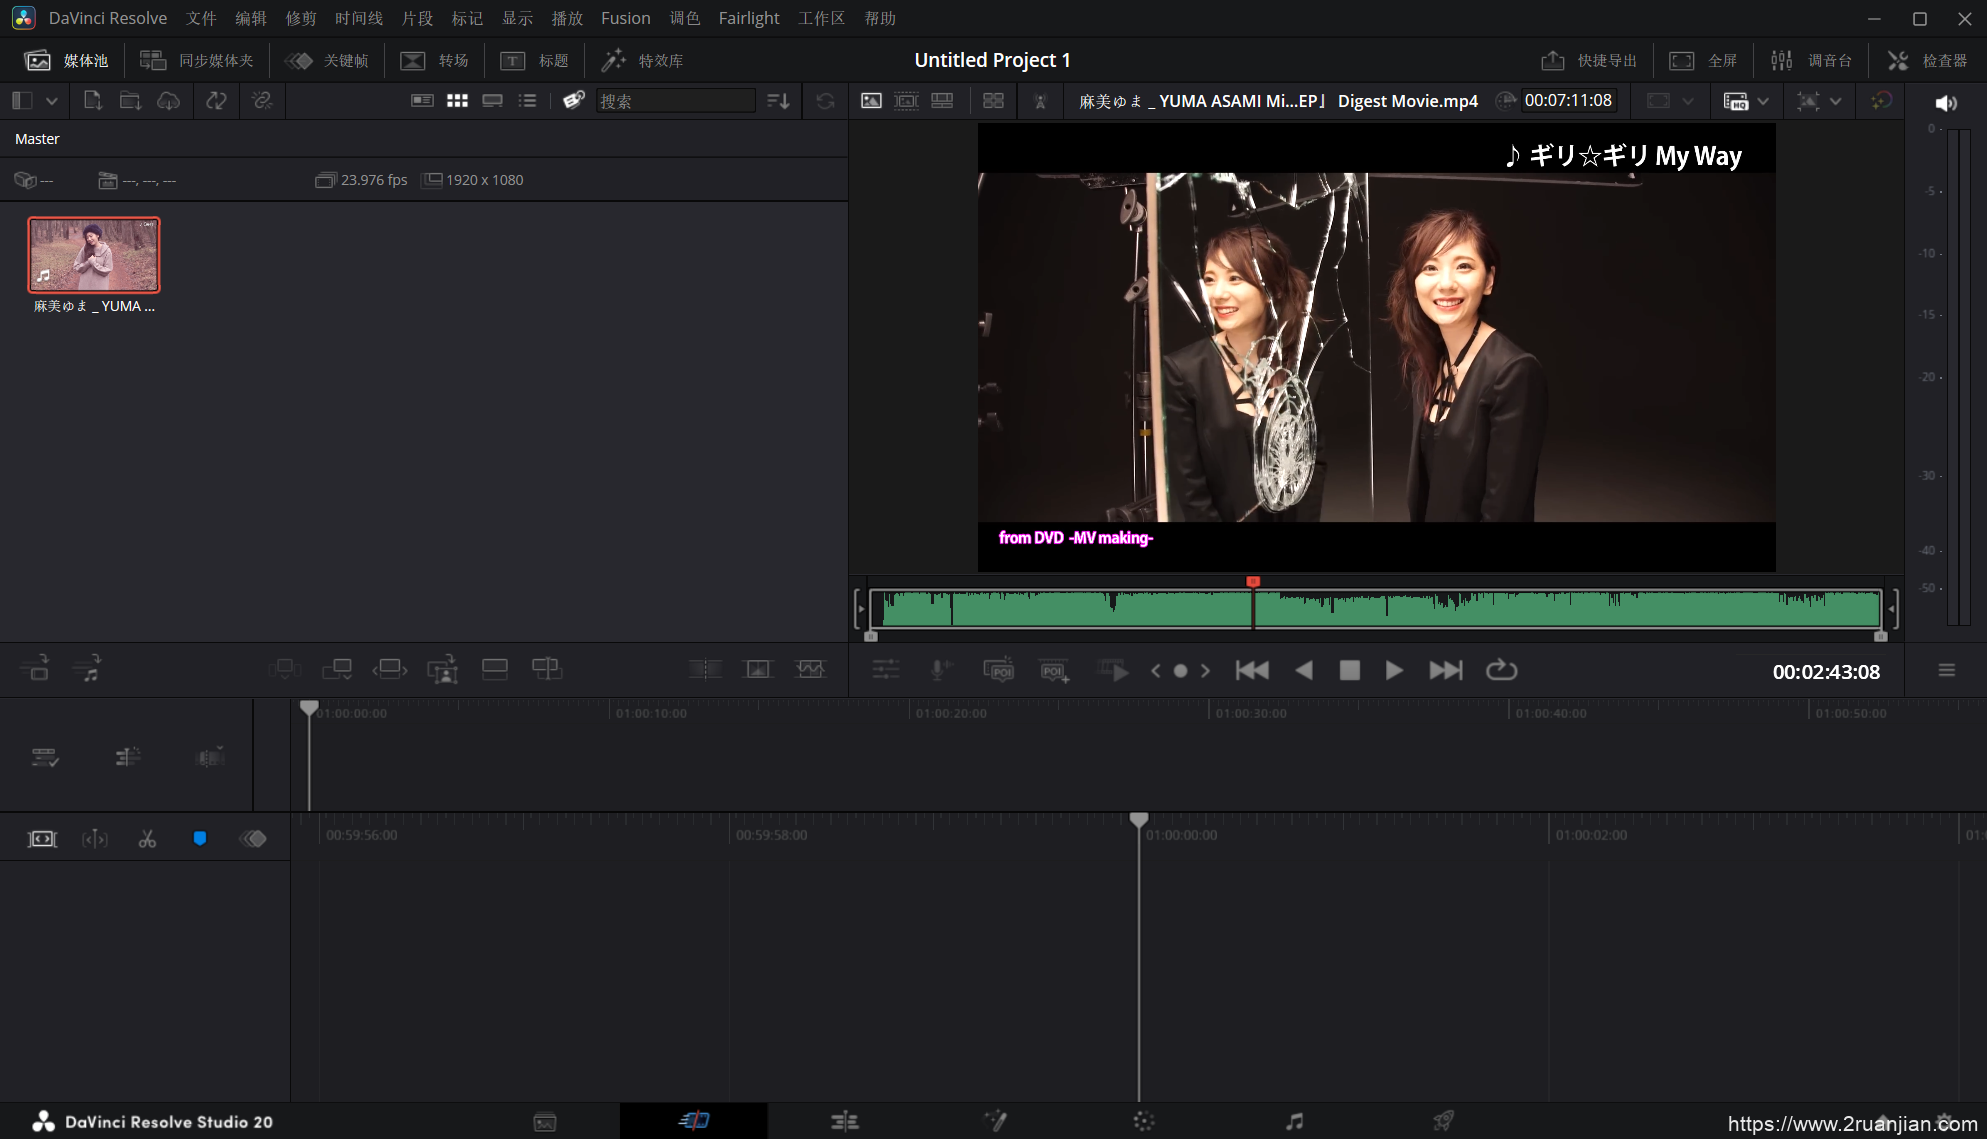
Task: Click the relink media icon
Action: (262, 101)
